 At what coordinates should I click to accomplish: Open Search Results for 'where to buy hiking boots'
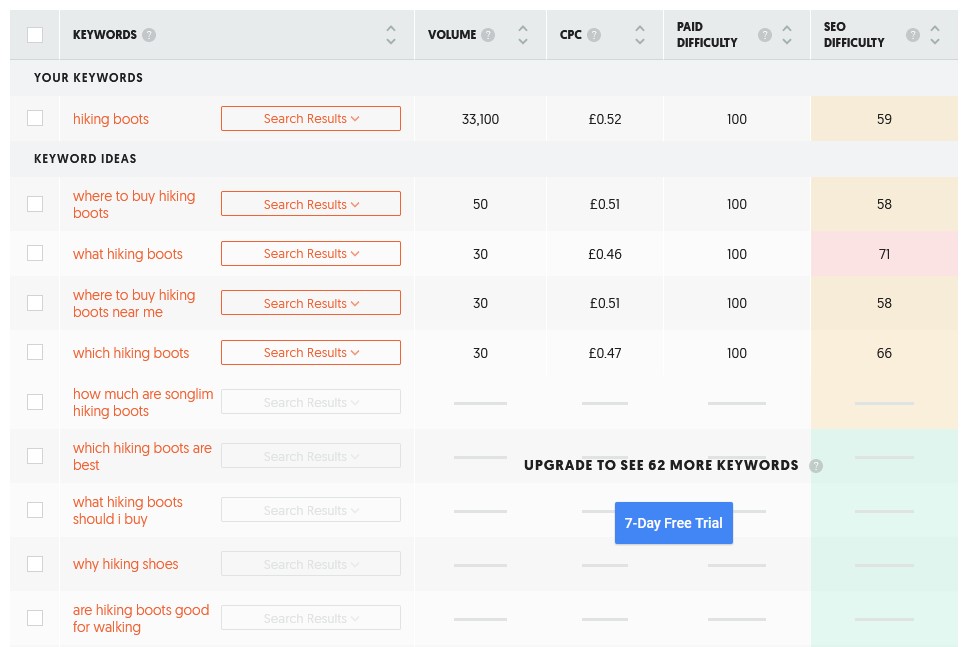(x=311, y=204)
